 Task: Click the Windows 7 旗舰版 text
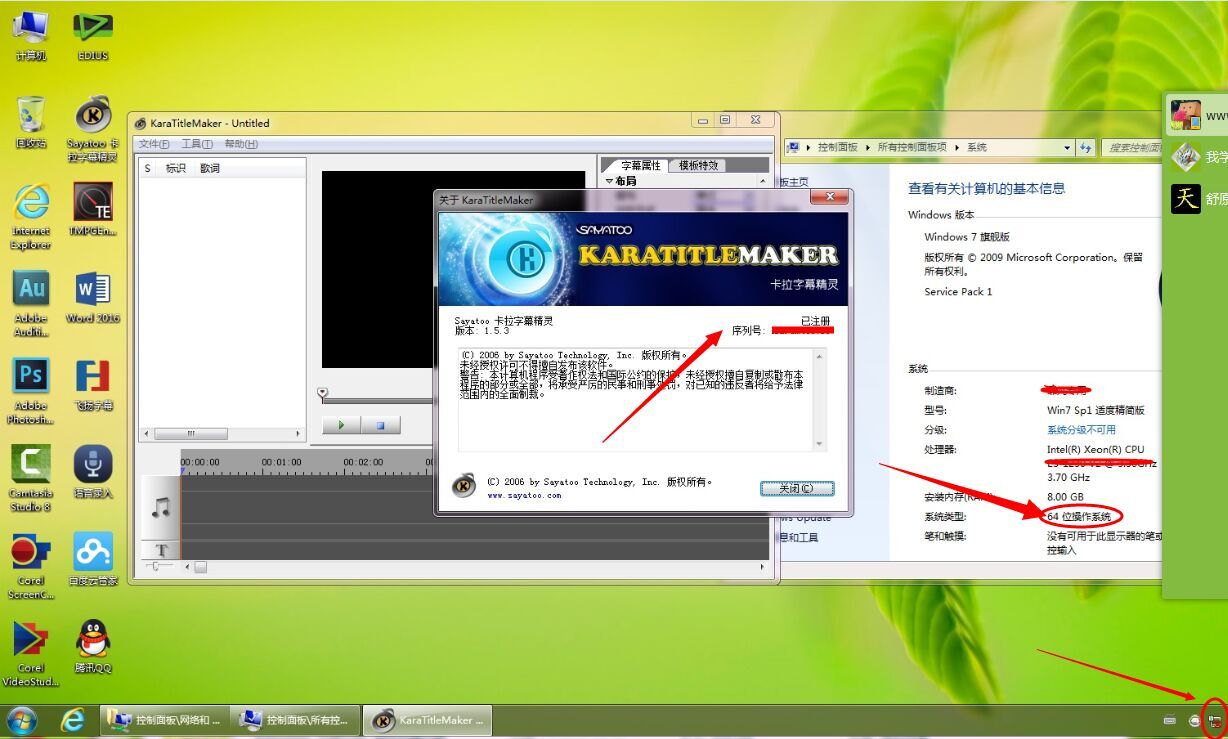point(967,237)
